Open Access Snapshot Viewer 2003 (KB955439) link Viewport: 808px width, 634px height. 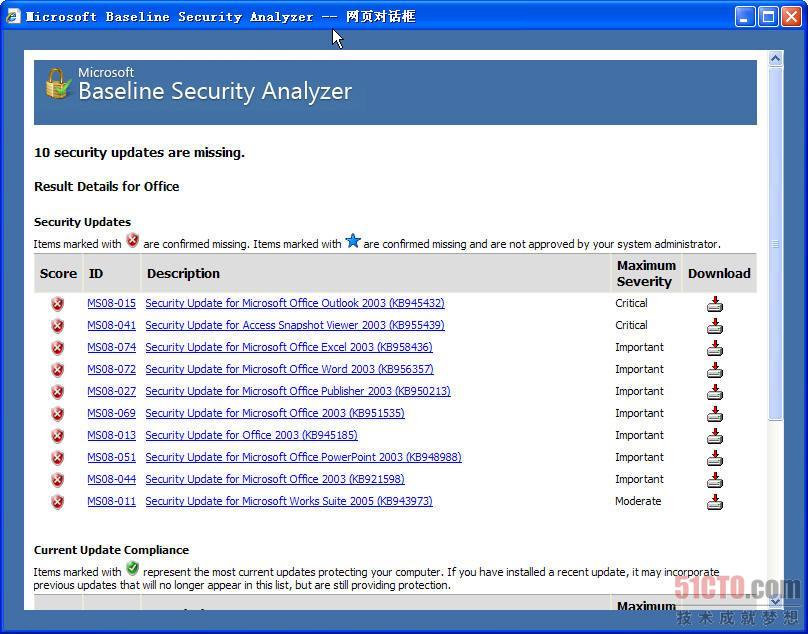coord(295,325)
